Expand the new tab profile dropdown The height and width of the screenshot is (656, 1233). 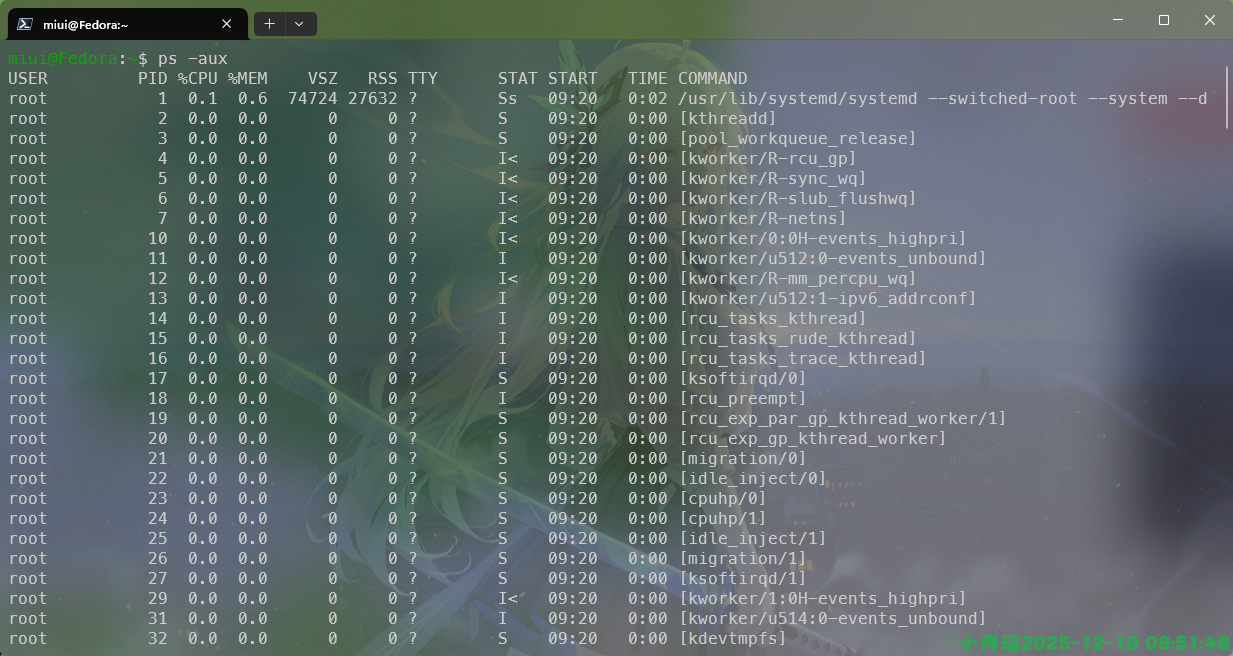(299, 24)
